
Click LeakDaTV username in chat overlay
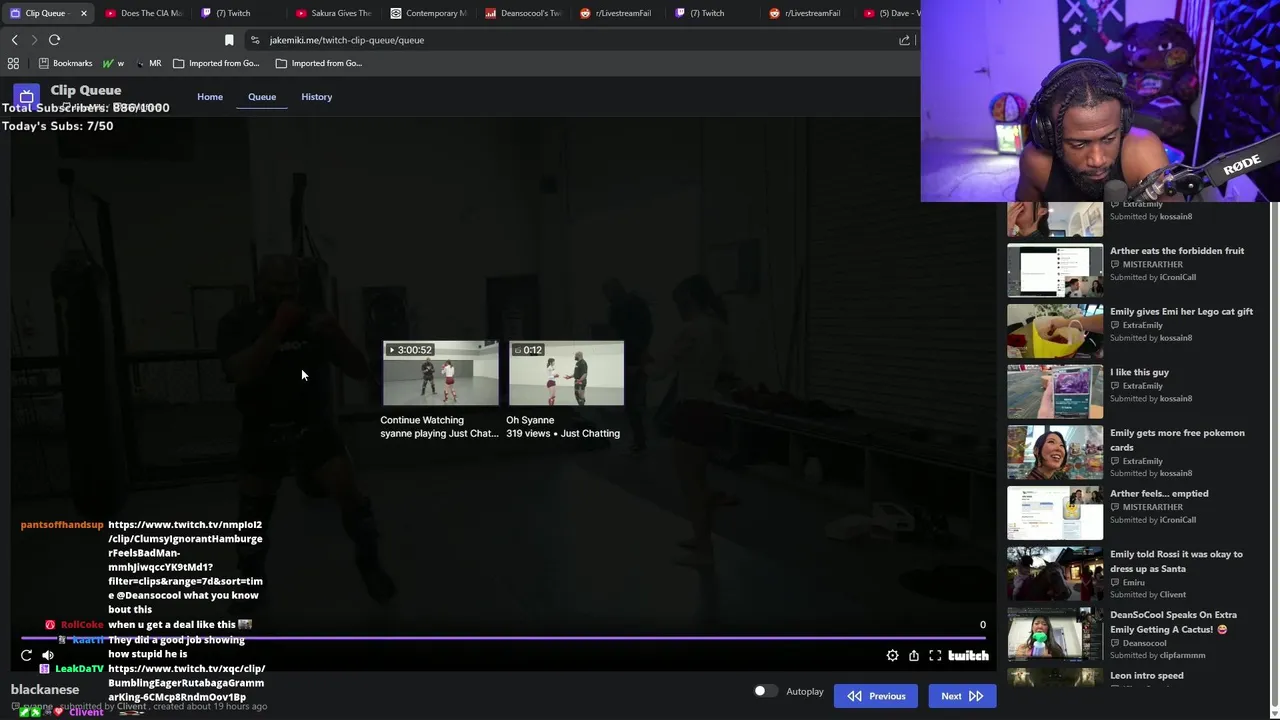point(79,669)
